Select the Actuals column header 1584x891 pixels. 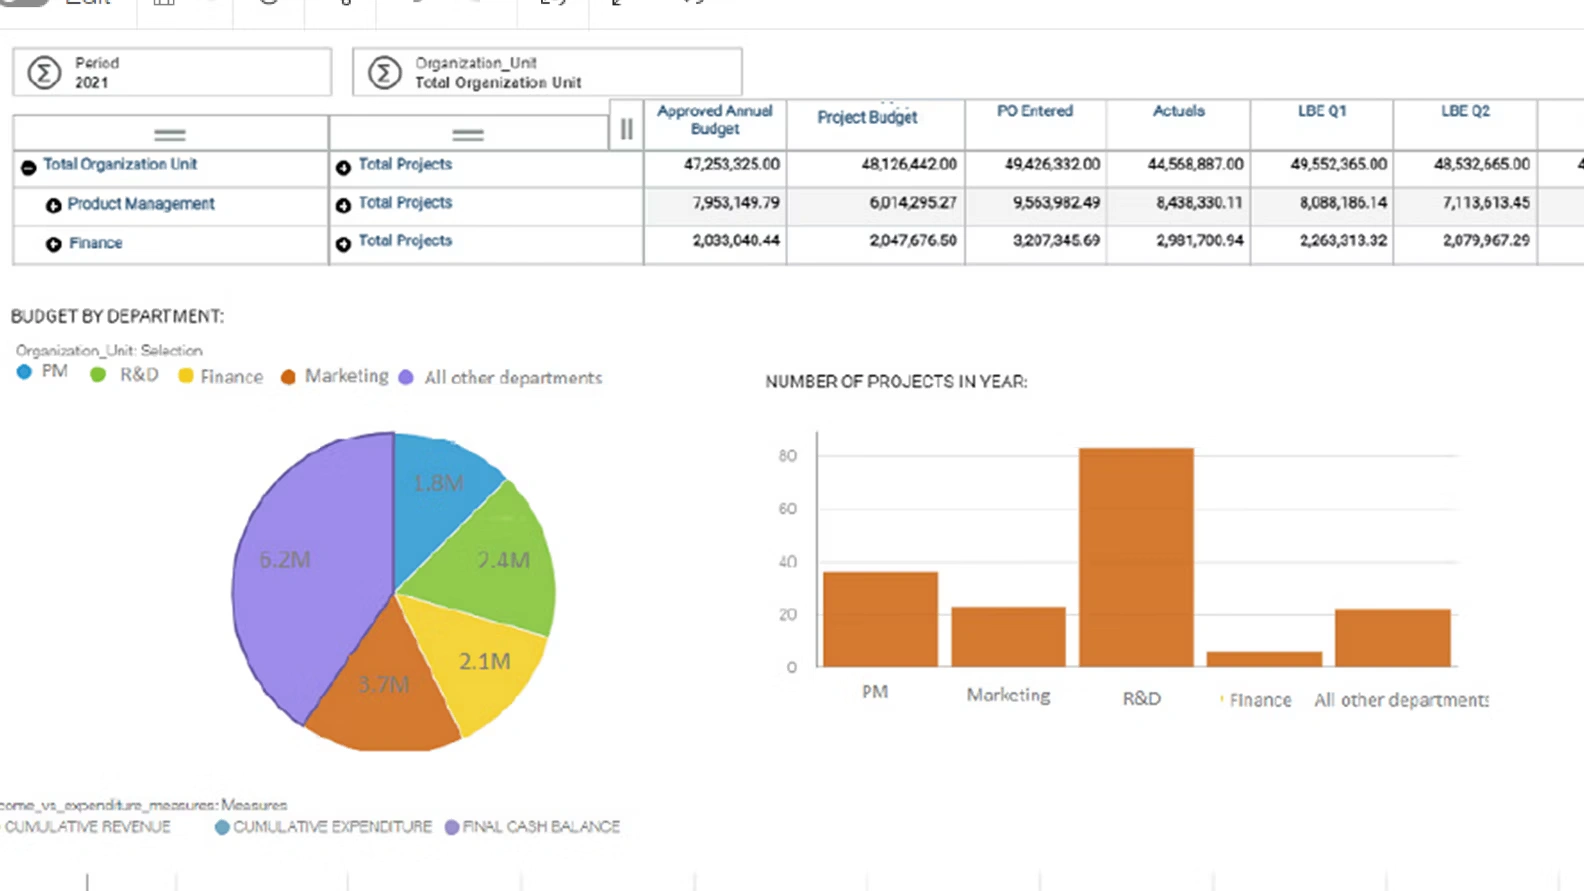(1178, 111)
